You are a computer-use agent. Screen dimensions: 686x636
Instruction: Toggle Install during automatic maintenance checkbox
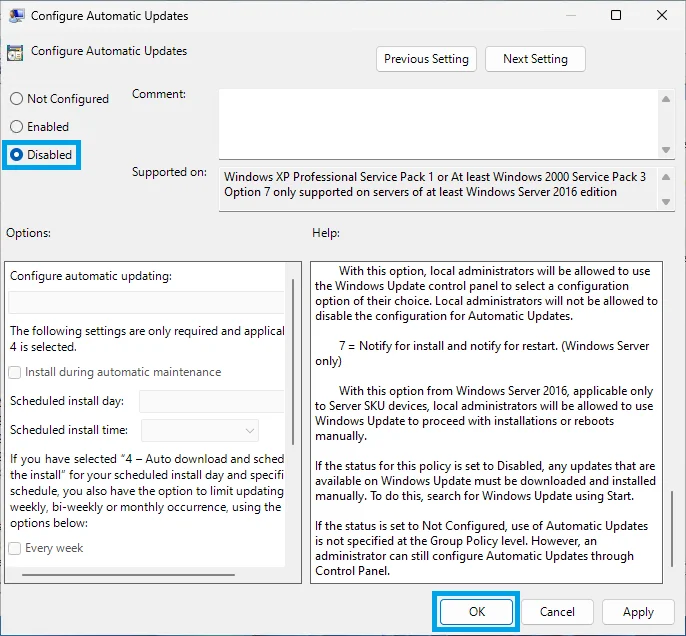pos(15,372)
